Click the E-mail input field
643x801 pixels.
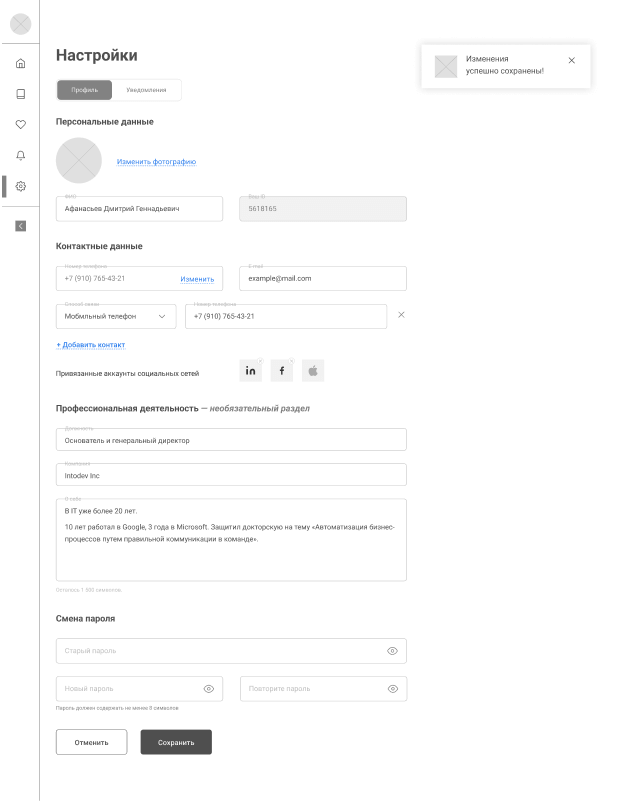click(323, 278)
